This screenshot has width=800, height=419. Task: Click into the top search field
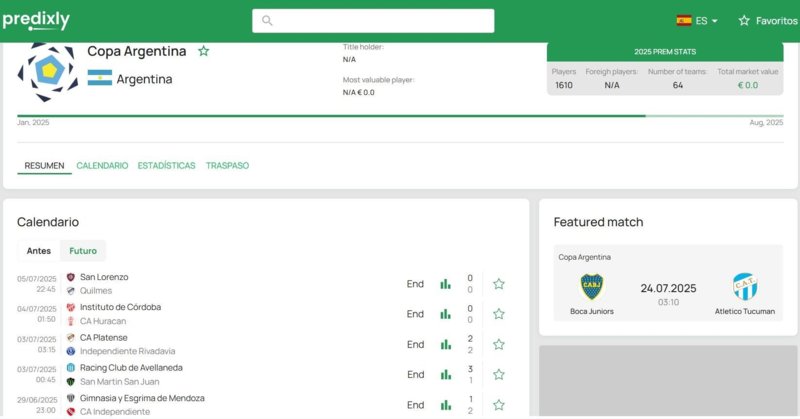pyautogui.click(x=373, y=21)
